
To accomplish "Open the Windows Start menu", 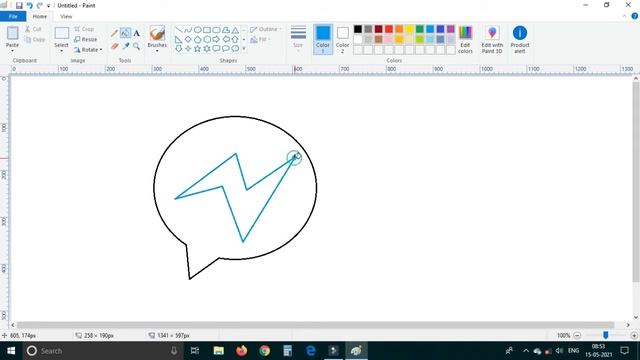I will point(11,351).
